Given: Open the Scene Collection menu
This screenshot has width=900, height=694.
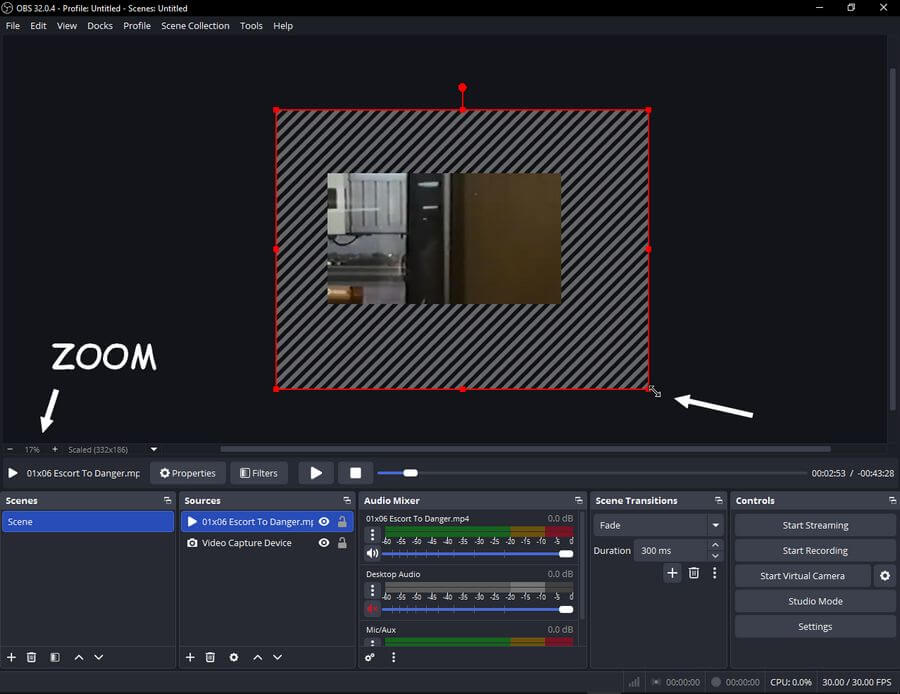Looking at the screenshot, I should (x=195, y=26).
